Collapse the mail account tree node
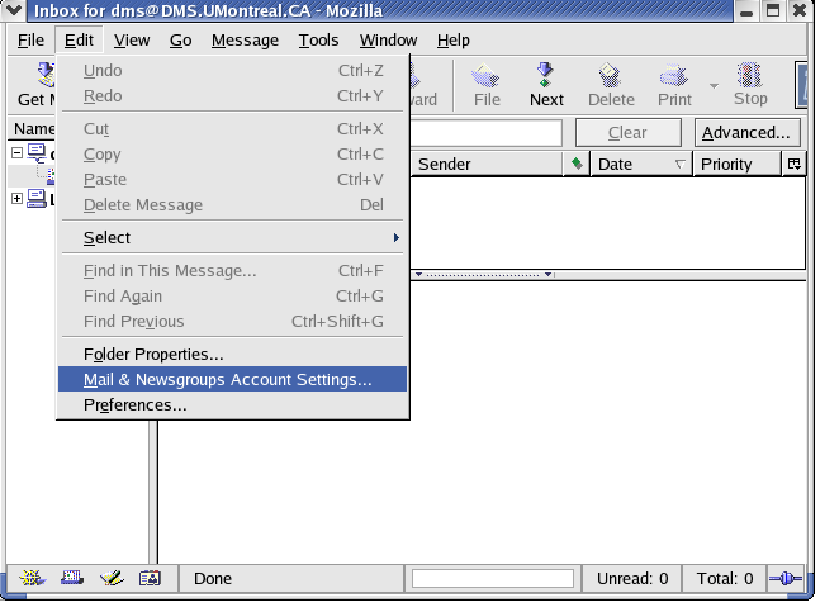 coord(17,153)
